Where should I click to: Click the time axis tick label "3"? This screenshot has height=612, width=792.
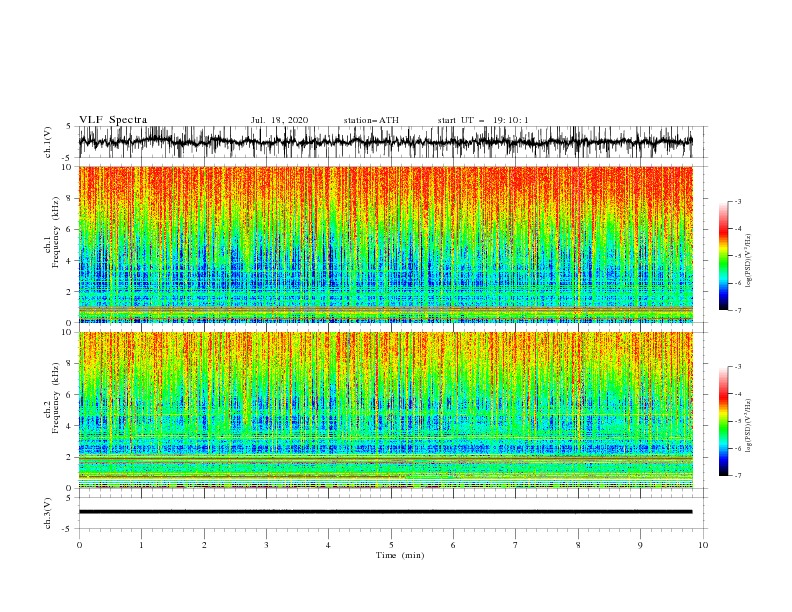tap(266, 545)
